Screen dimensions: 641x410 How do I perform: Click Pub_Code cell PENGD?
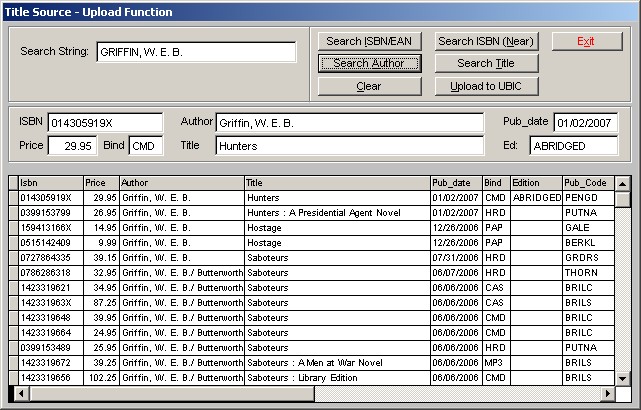[589, 198]
